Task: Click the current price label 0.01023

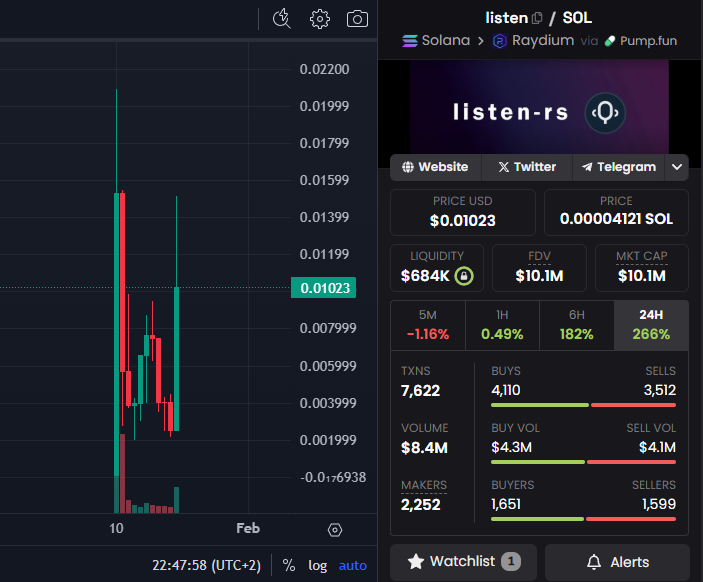Action: pyautogui.click(x=324, y=288)
